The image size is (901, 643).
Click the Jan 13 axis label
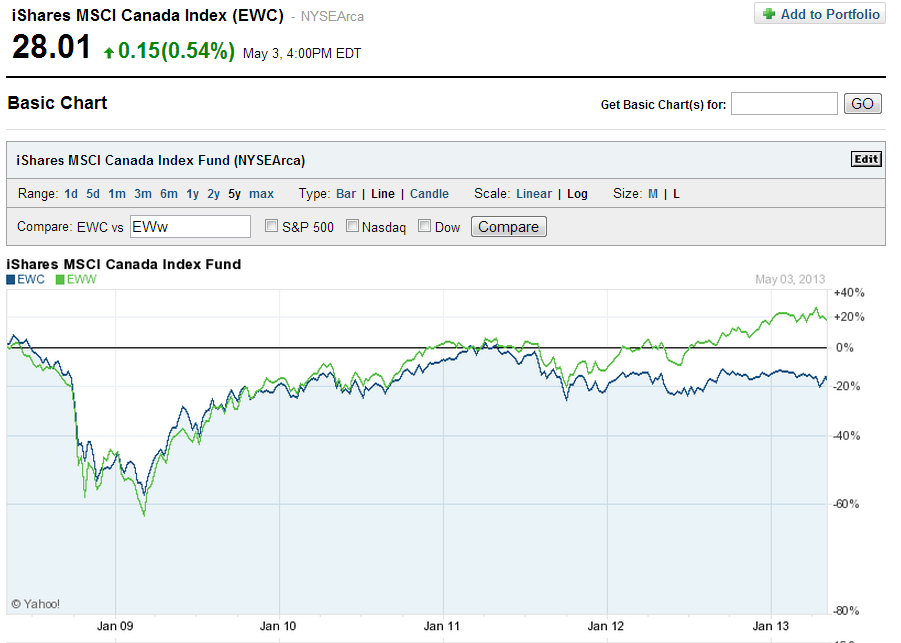pos(771,626)
